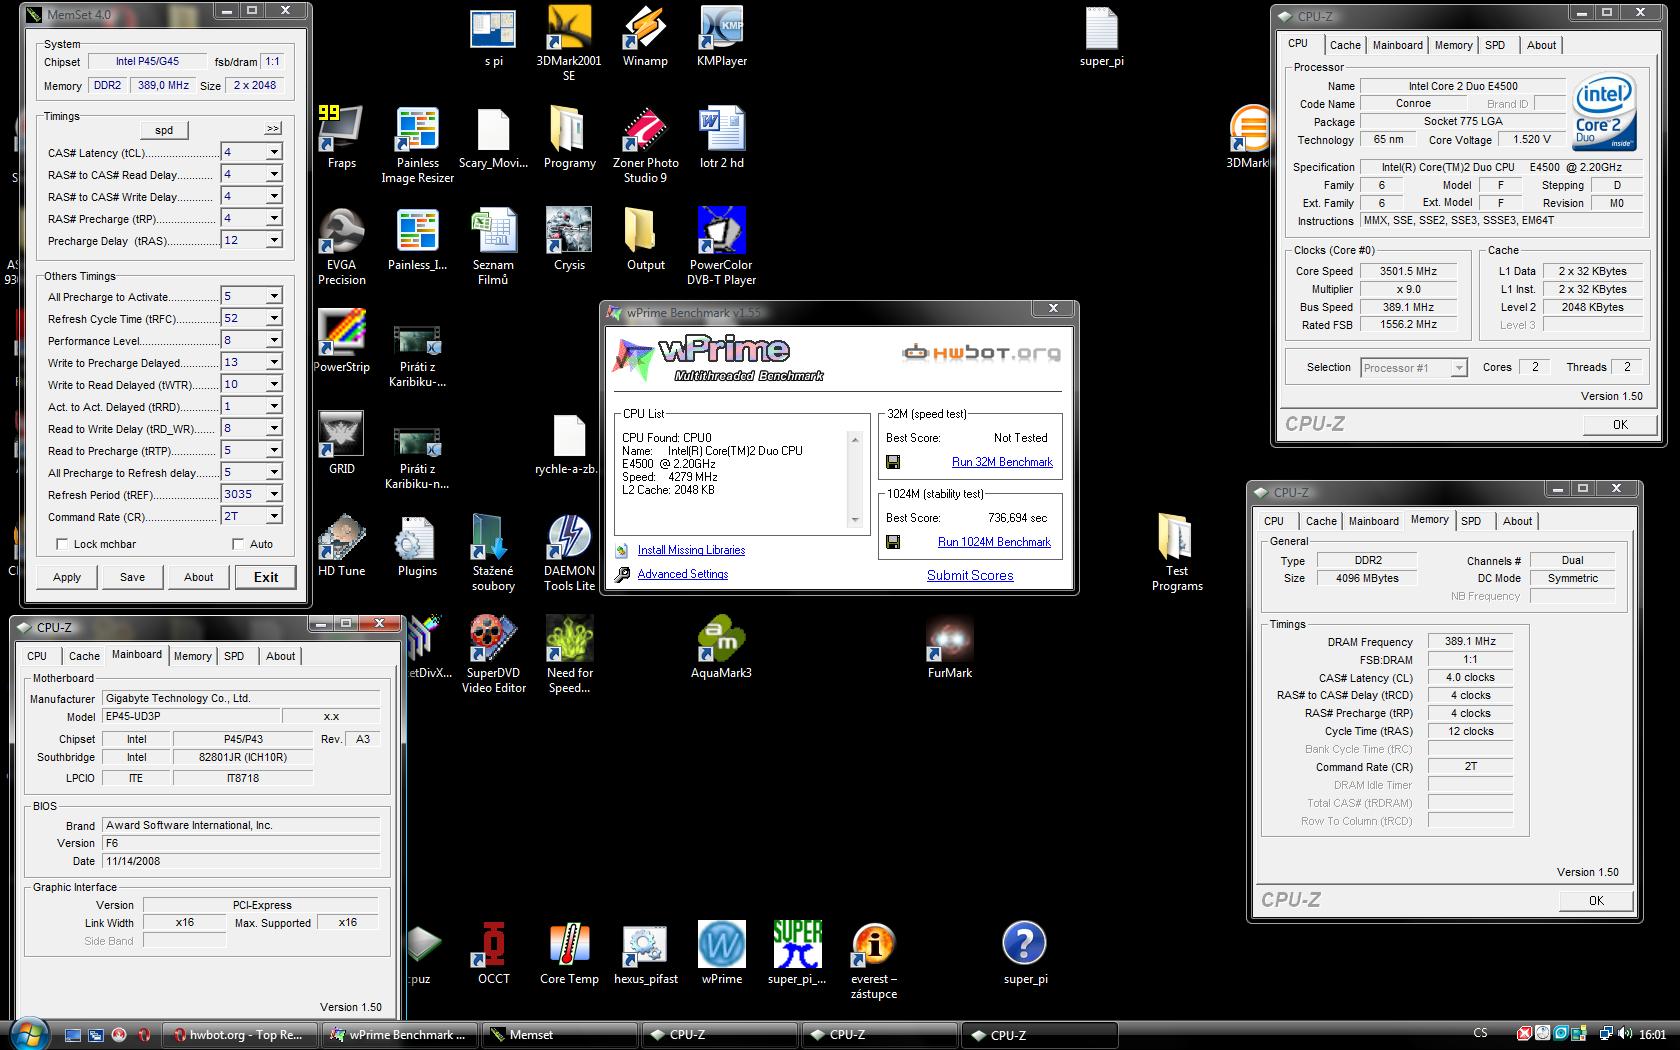Open Crysis desktop shortcut
The width and height of the screenshot is (1680, 1050).
(x=569, y=241)
